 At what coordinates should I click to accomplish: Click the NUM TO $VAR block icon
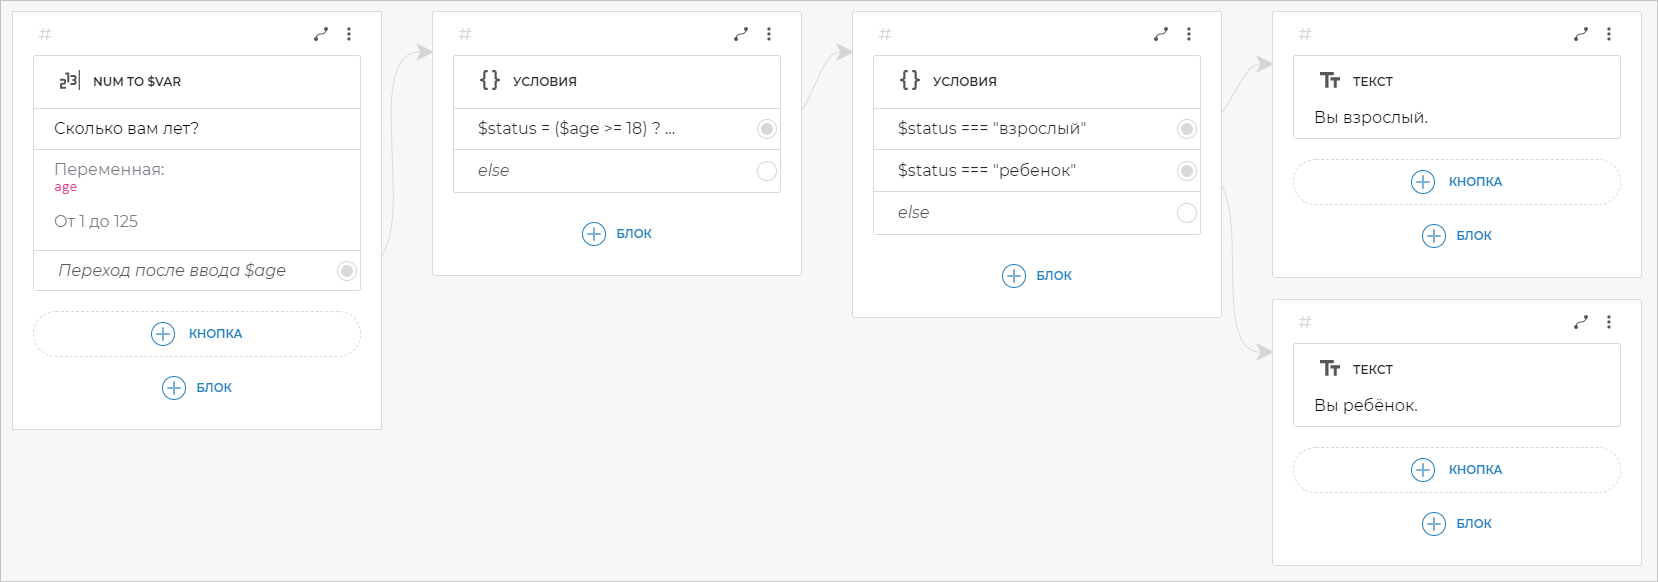(69, 81)
